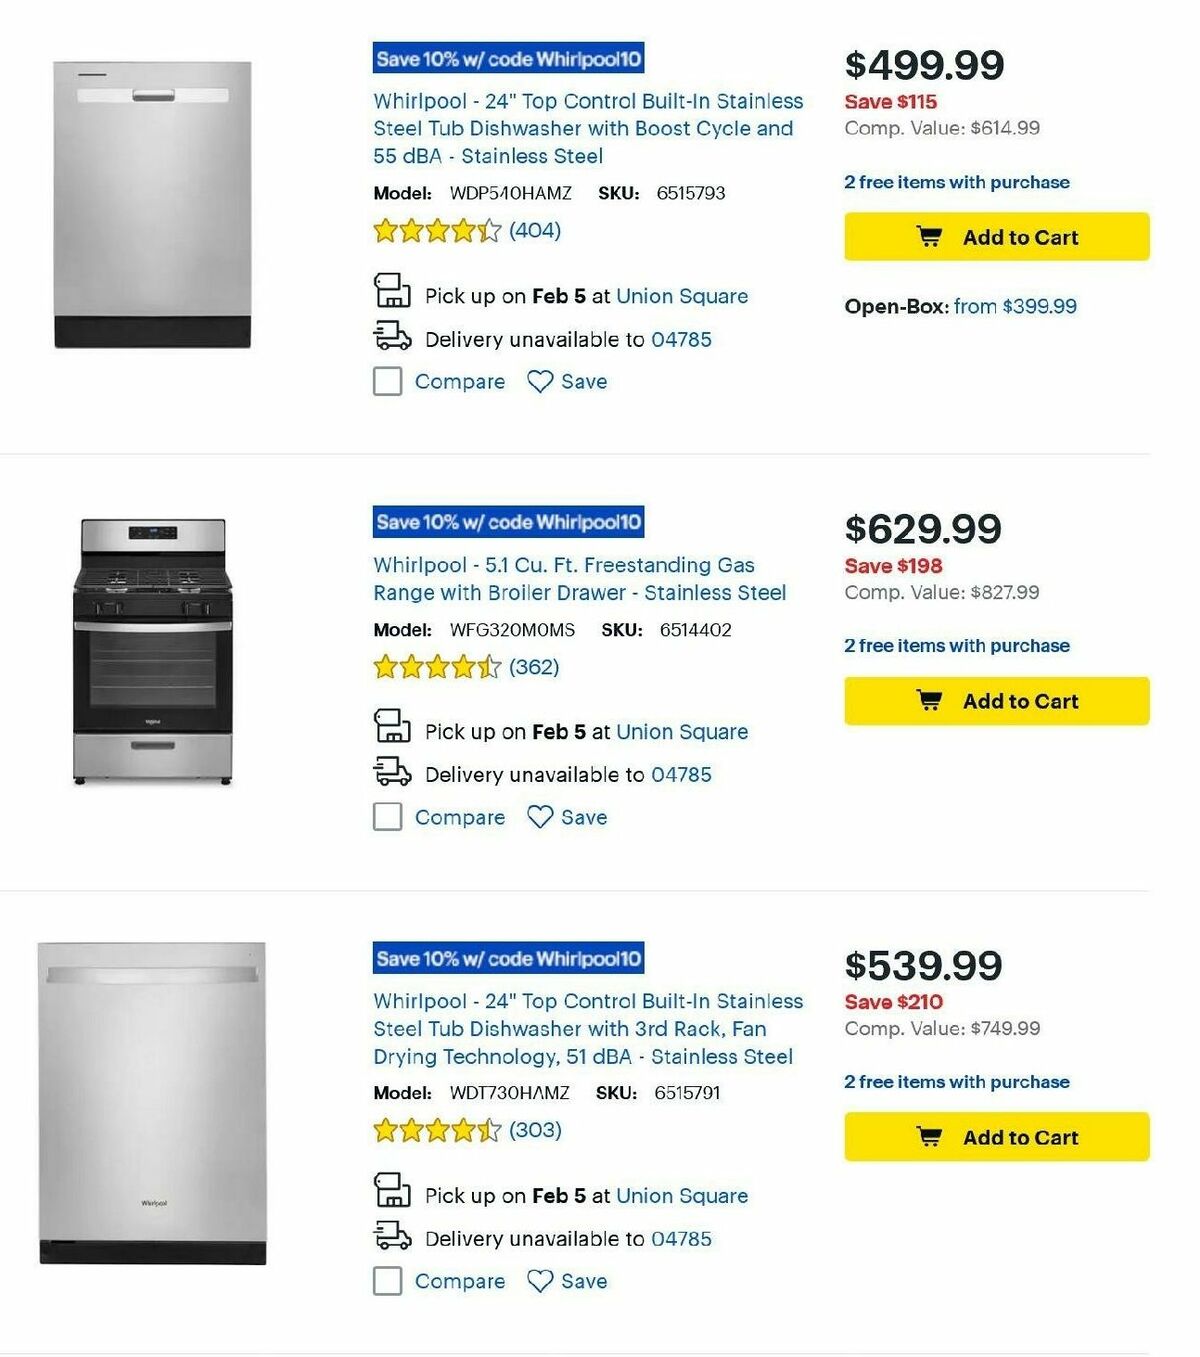Image resolution: width=1200 pixels, height=1357 pixels.
Task: Click the star rating for the gas range
Action: click(x=438, y=665)
